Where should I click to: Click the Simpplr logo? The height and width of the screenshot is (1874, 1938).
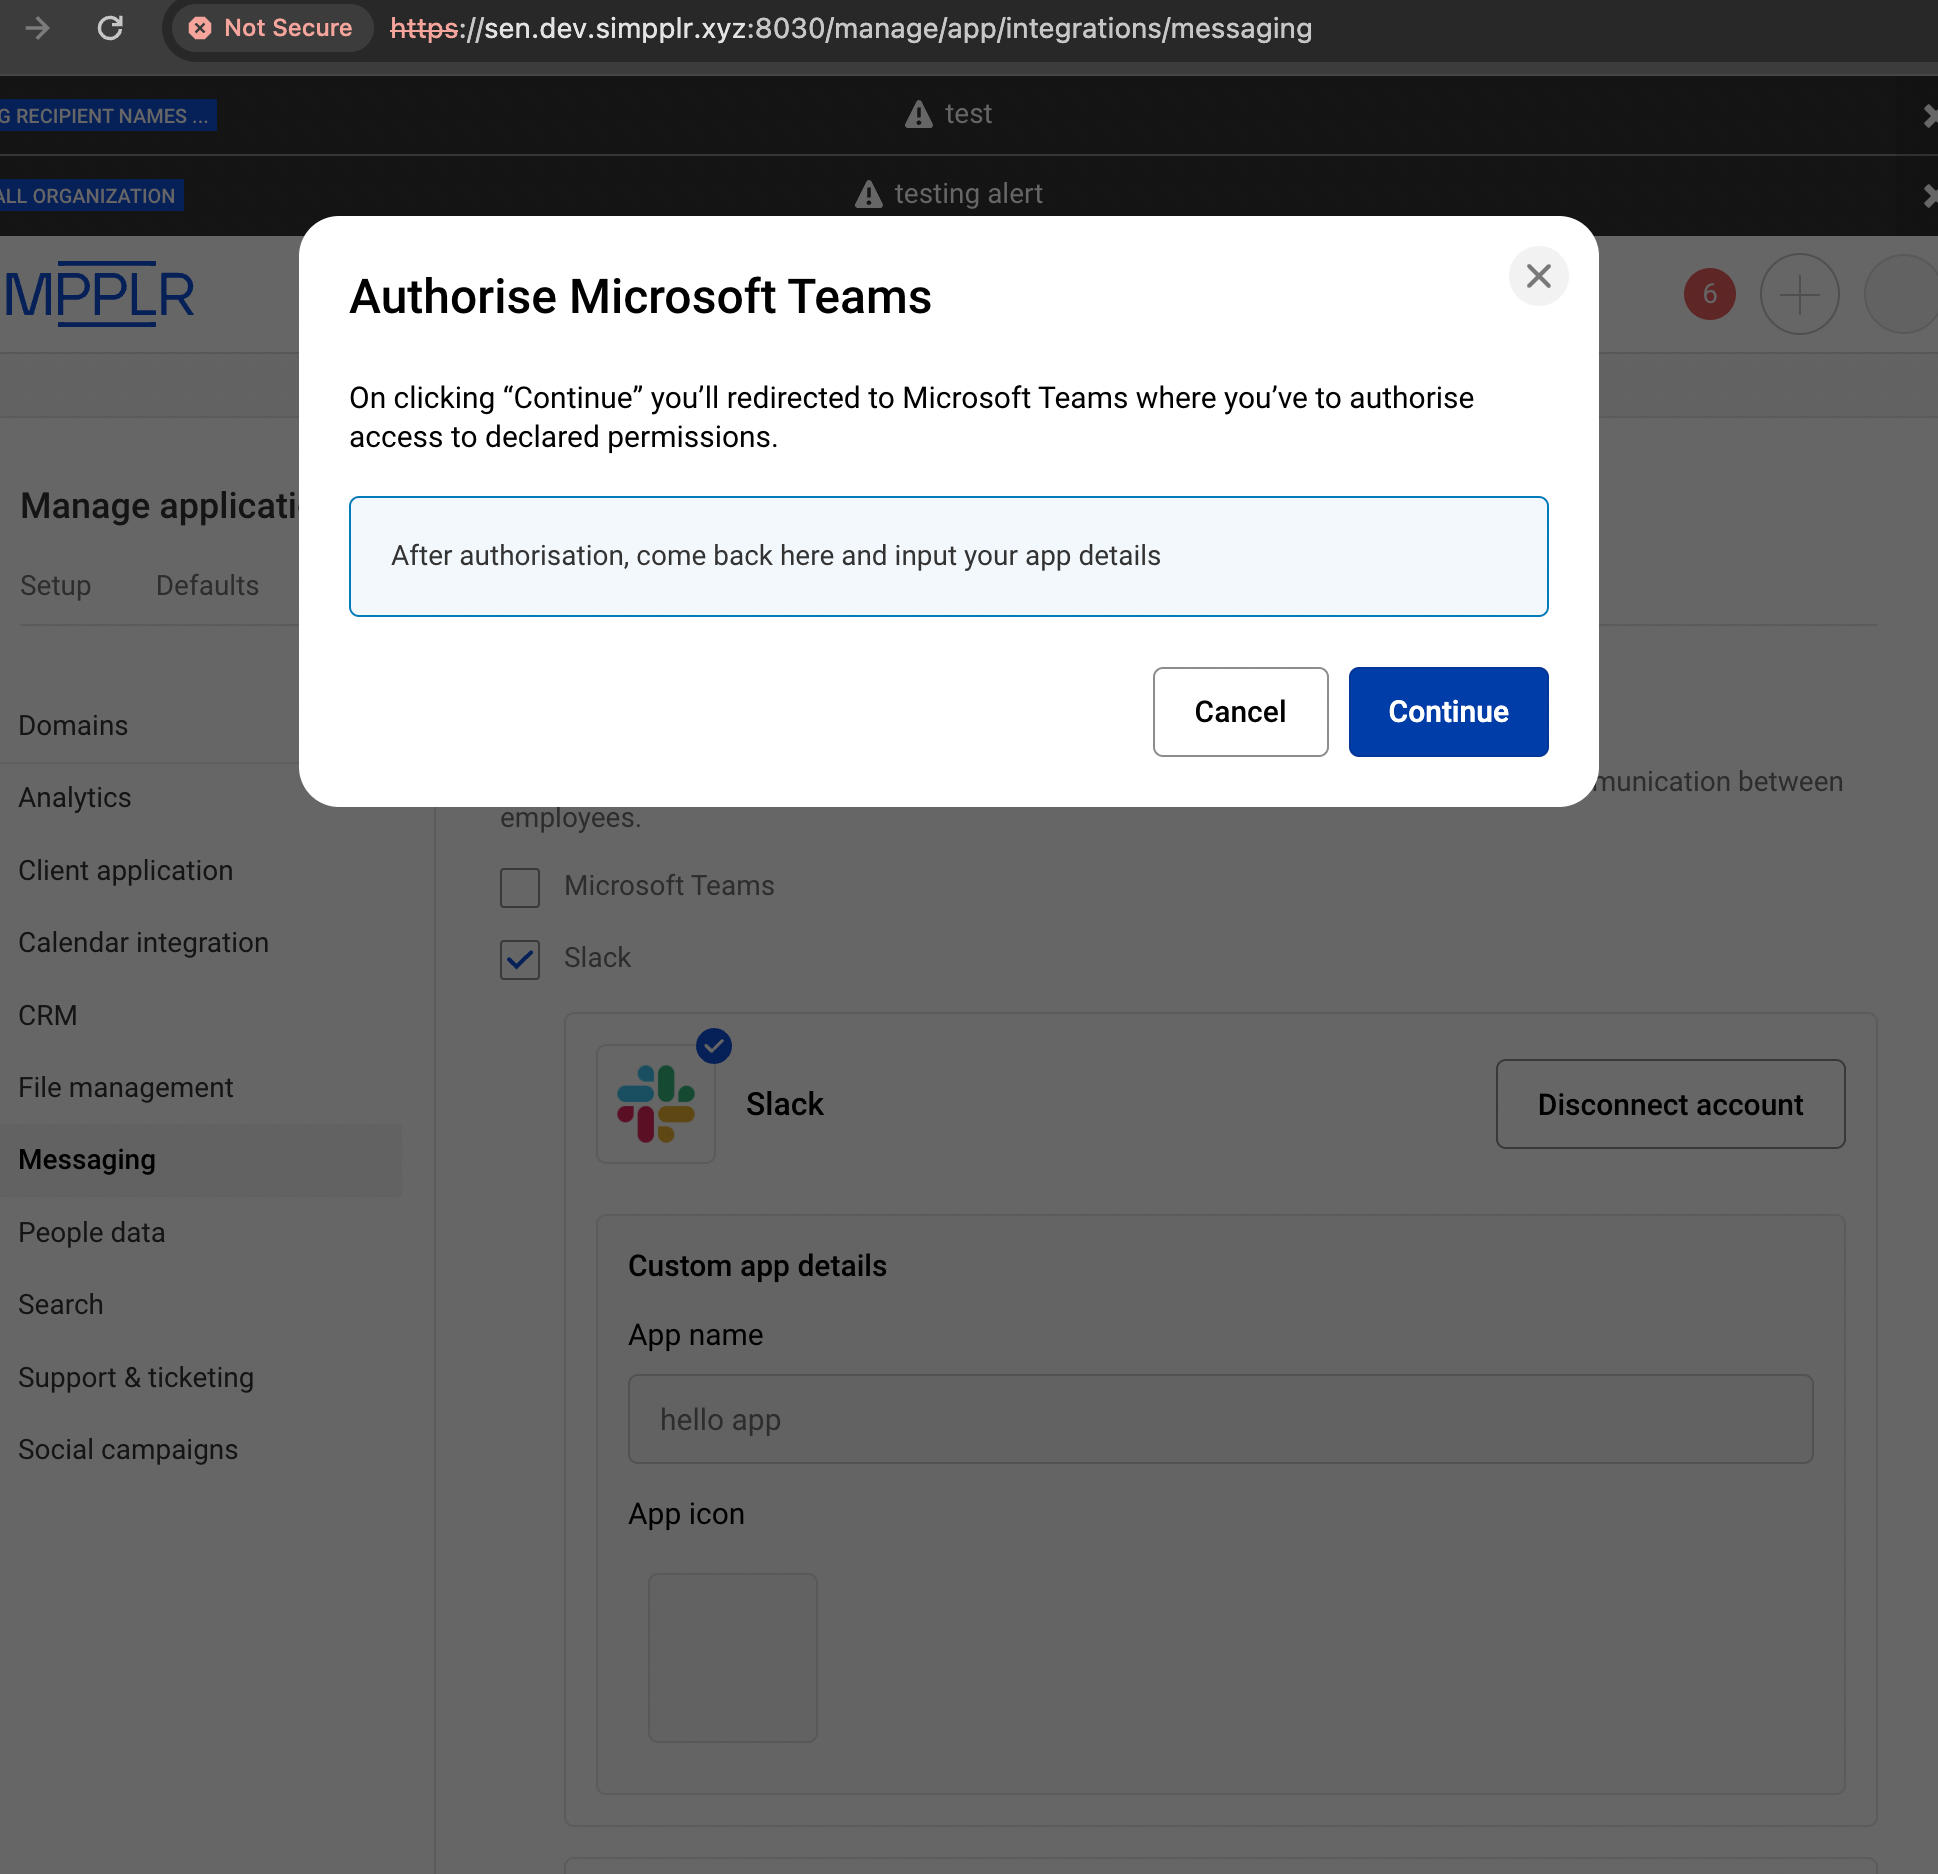[x=98, y=295]
